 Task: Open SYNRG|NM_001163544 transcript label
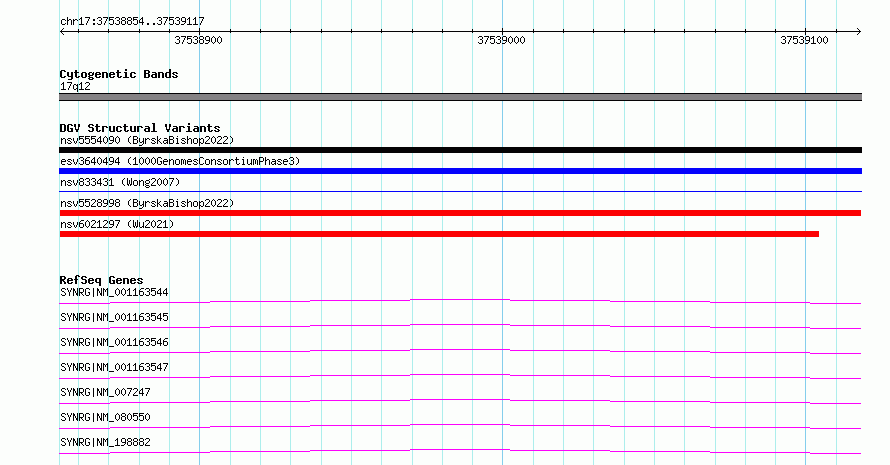pyautogui.click(x=114, y=292)
